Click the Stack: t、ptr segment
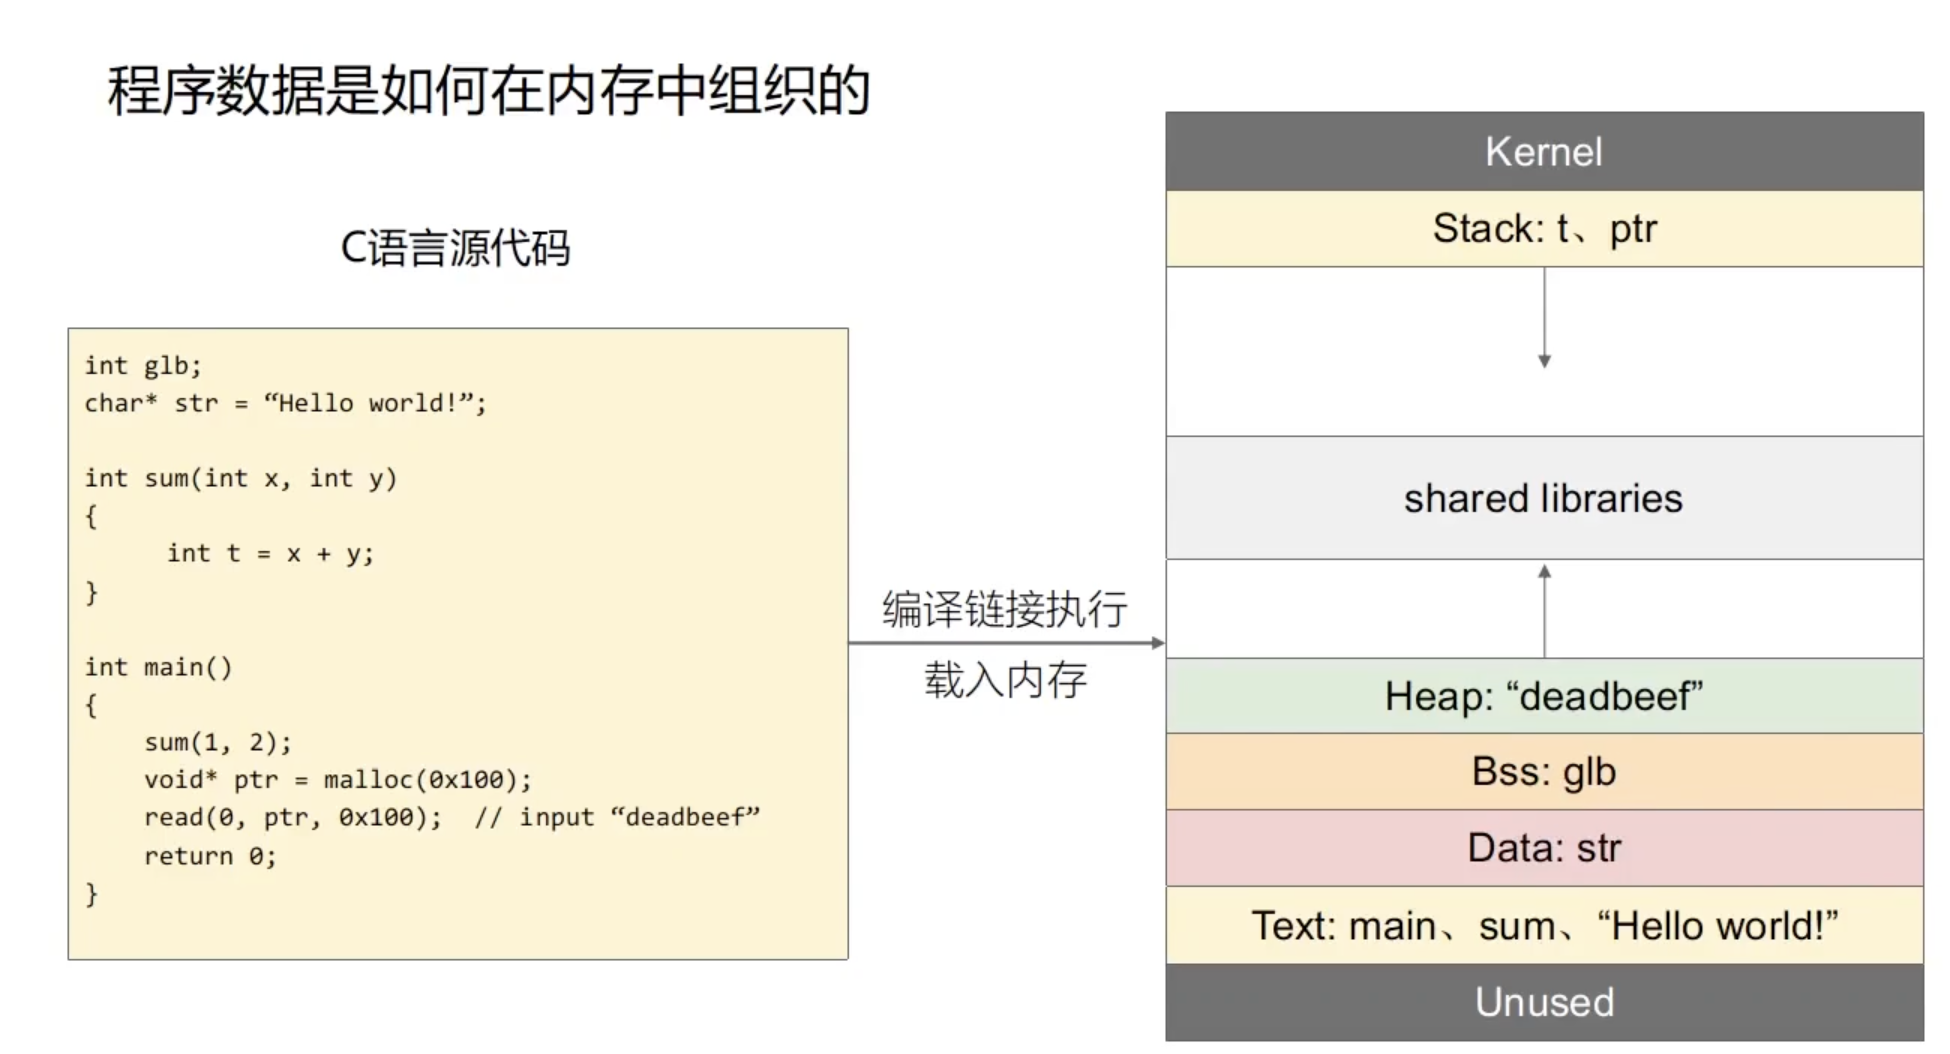The width and height of the screenshot is (1950, 1054). pyautogui.click(x=1544, y=228)
